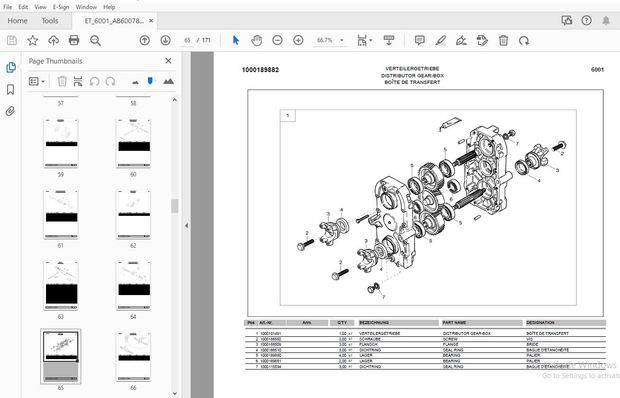Viewport: 620px width, 398px height.
Task: Rotate pages counterclockwise in thumbnails panel
Action: click(94, 81)
